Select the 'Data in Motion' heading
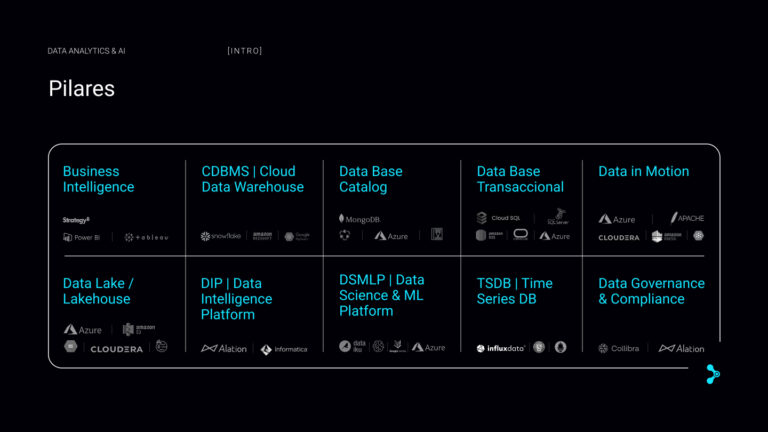Image resolution: width=768 pixels, height=432 pixels. click(x=644, y=171)
